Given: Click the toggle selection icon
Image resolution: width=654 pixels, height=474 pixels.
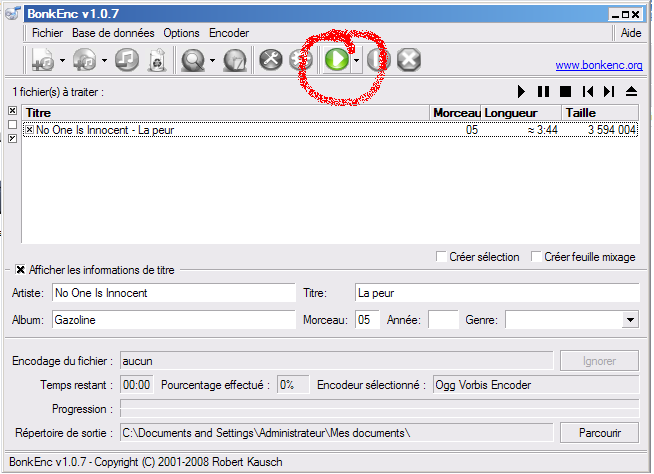Looking at the screenshot, I should pyautogui.click(x=13, y=138).
